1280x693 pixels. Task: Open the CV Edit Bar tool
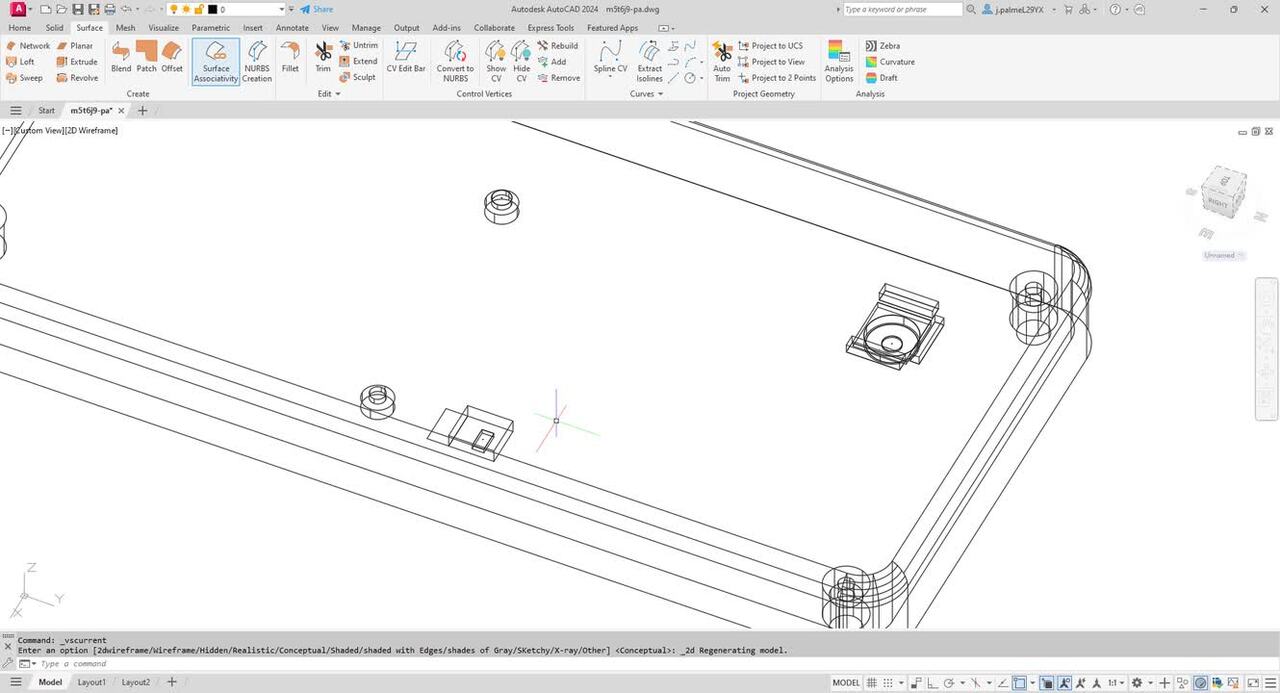click(x=406, y=57)
